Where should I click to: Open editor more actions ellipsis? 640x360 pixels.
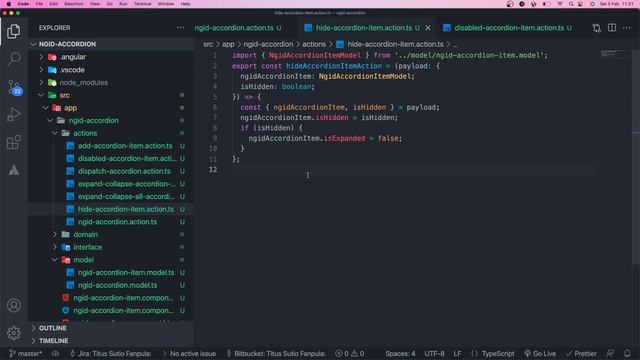coord(627,28)
